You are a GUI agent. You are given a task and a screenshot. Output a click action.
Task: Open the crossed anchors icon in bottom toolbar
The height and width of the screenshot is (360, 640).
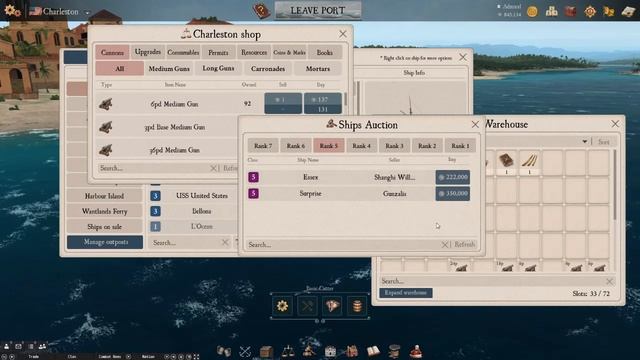[245, 351]
